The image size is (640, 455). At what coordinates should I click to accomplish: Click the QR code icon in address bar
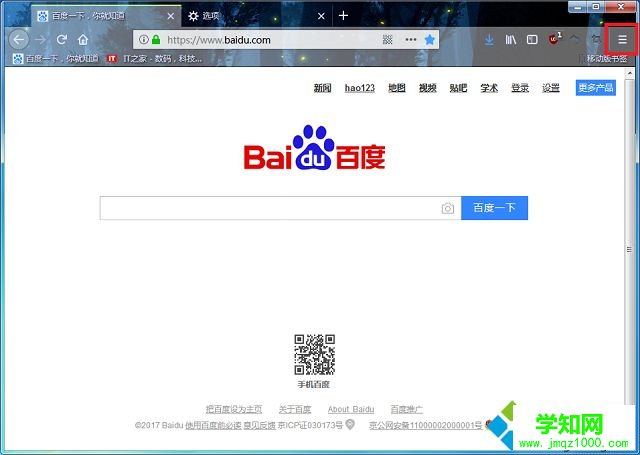(x=387, y=40)
